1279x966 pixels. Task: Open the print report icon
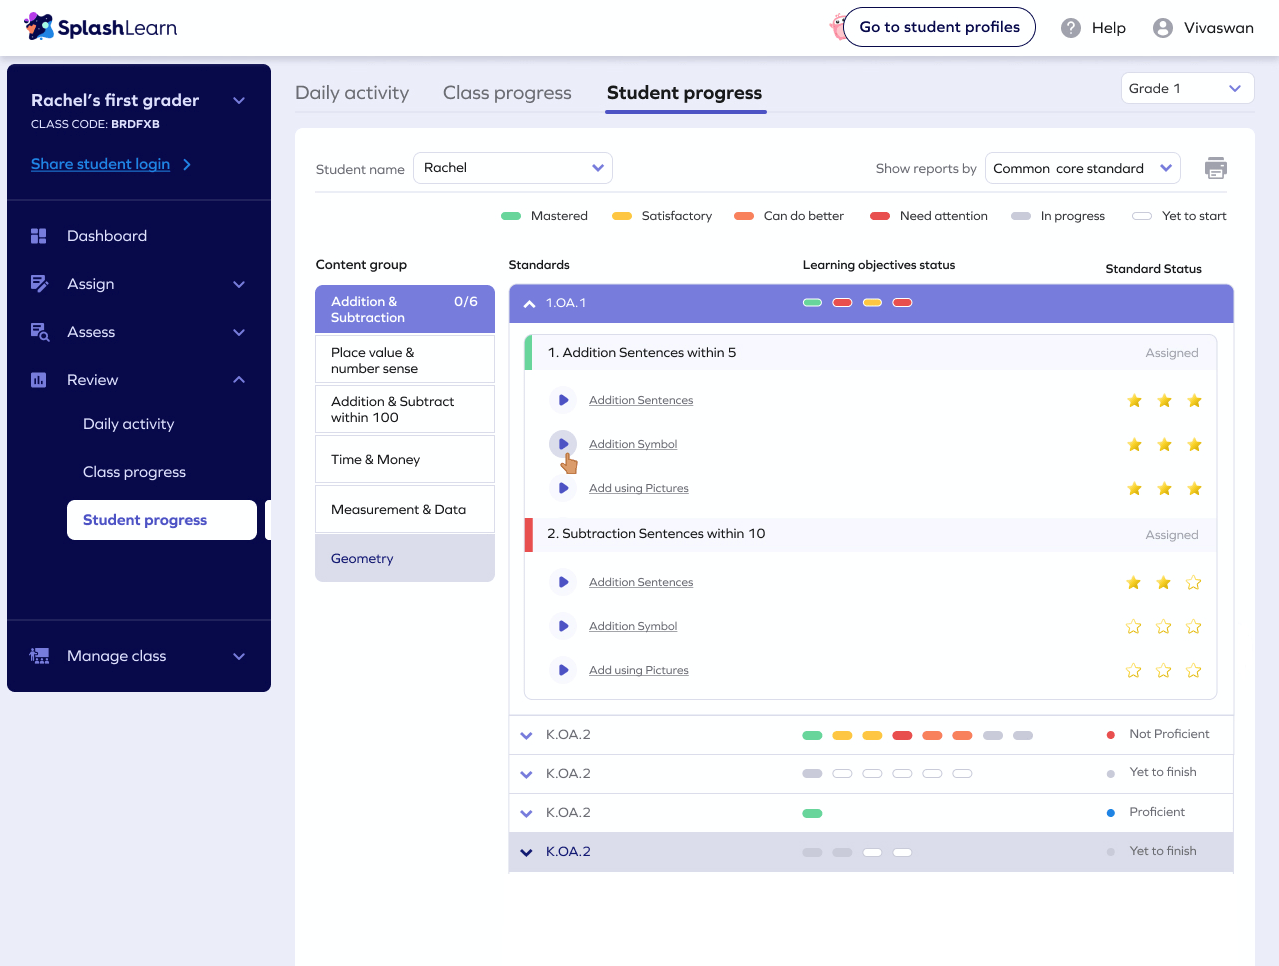click(x=1216, y=168)
